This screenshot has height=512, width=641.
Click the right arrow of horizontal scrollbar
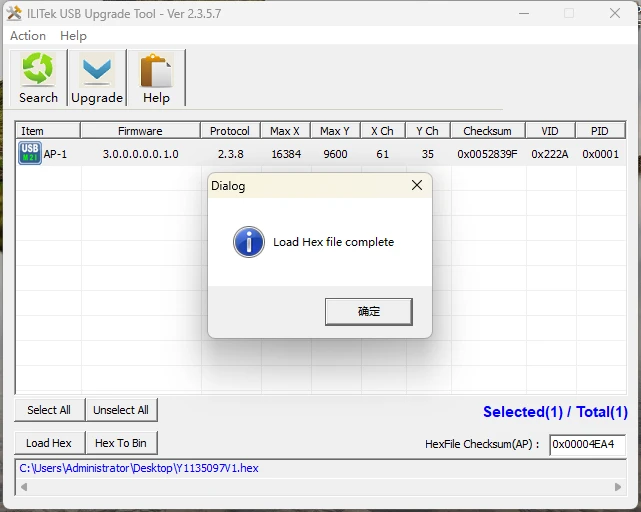(x=618, y=487)
